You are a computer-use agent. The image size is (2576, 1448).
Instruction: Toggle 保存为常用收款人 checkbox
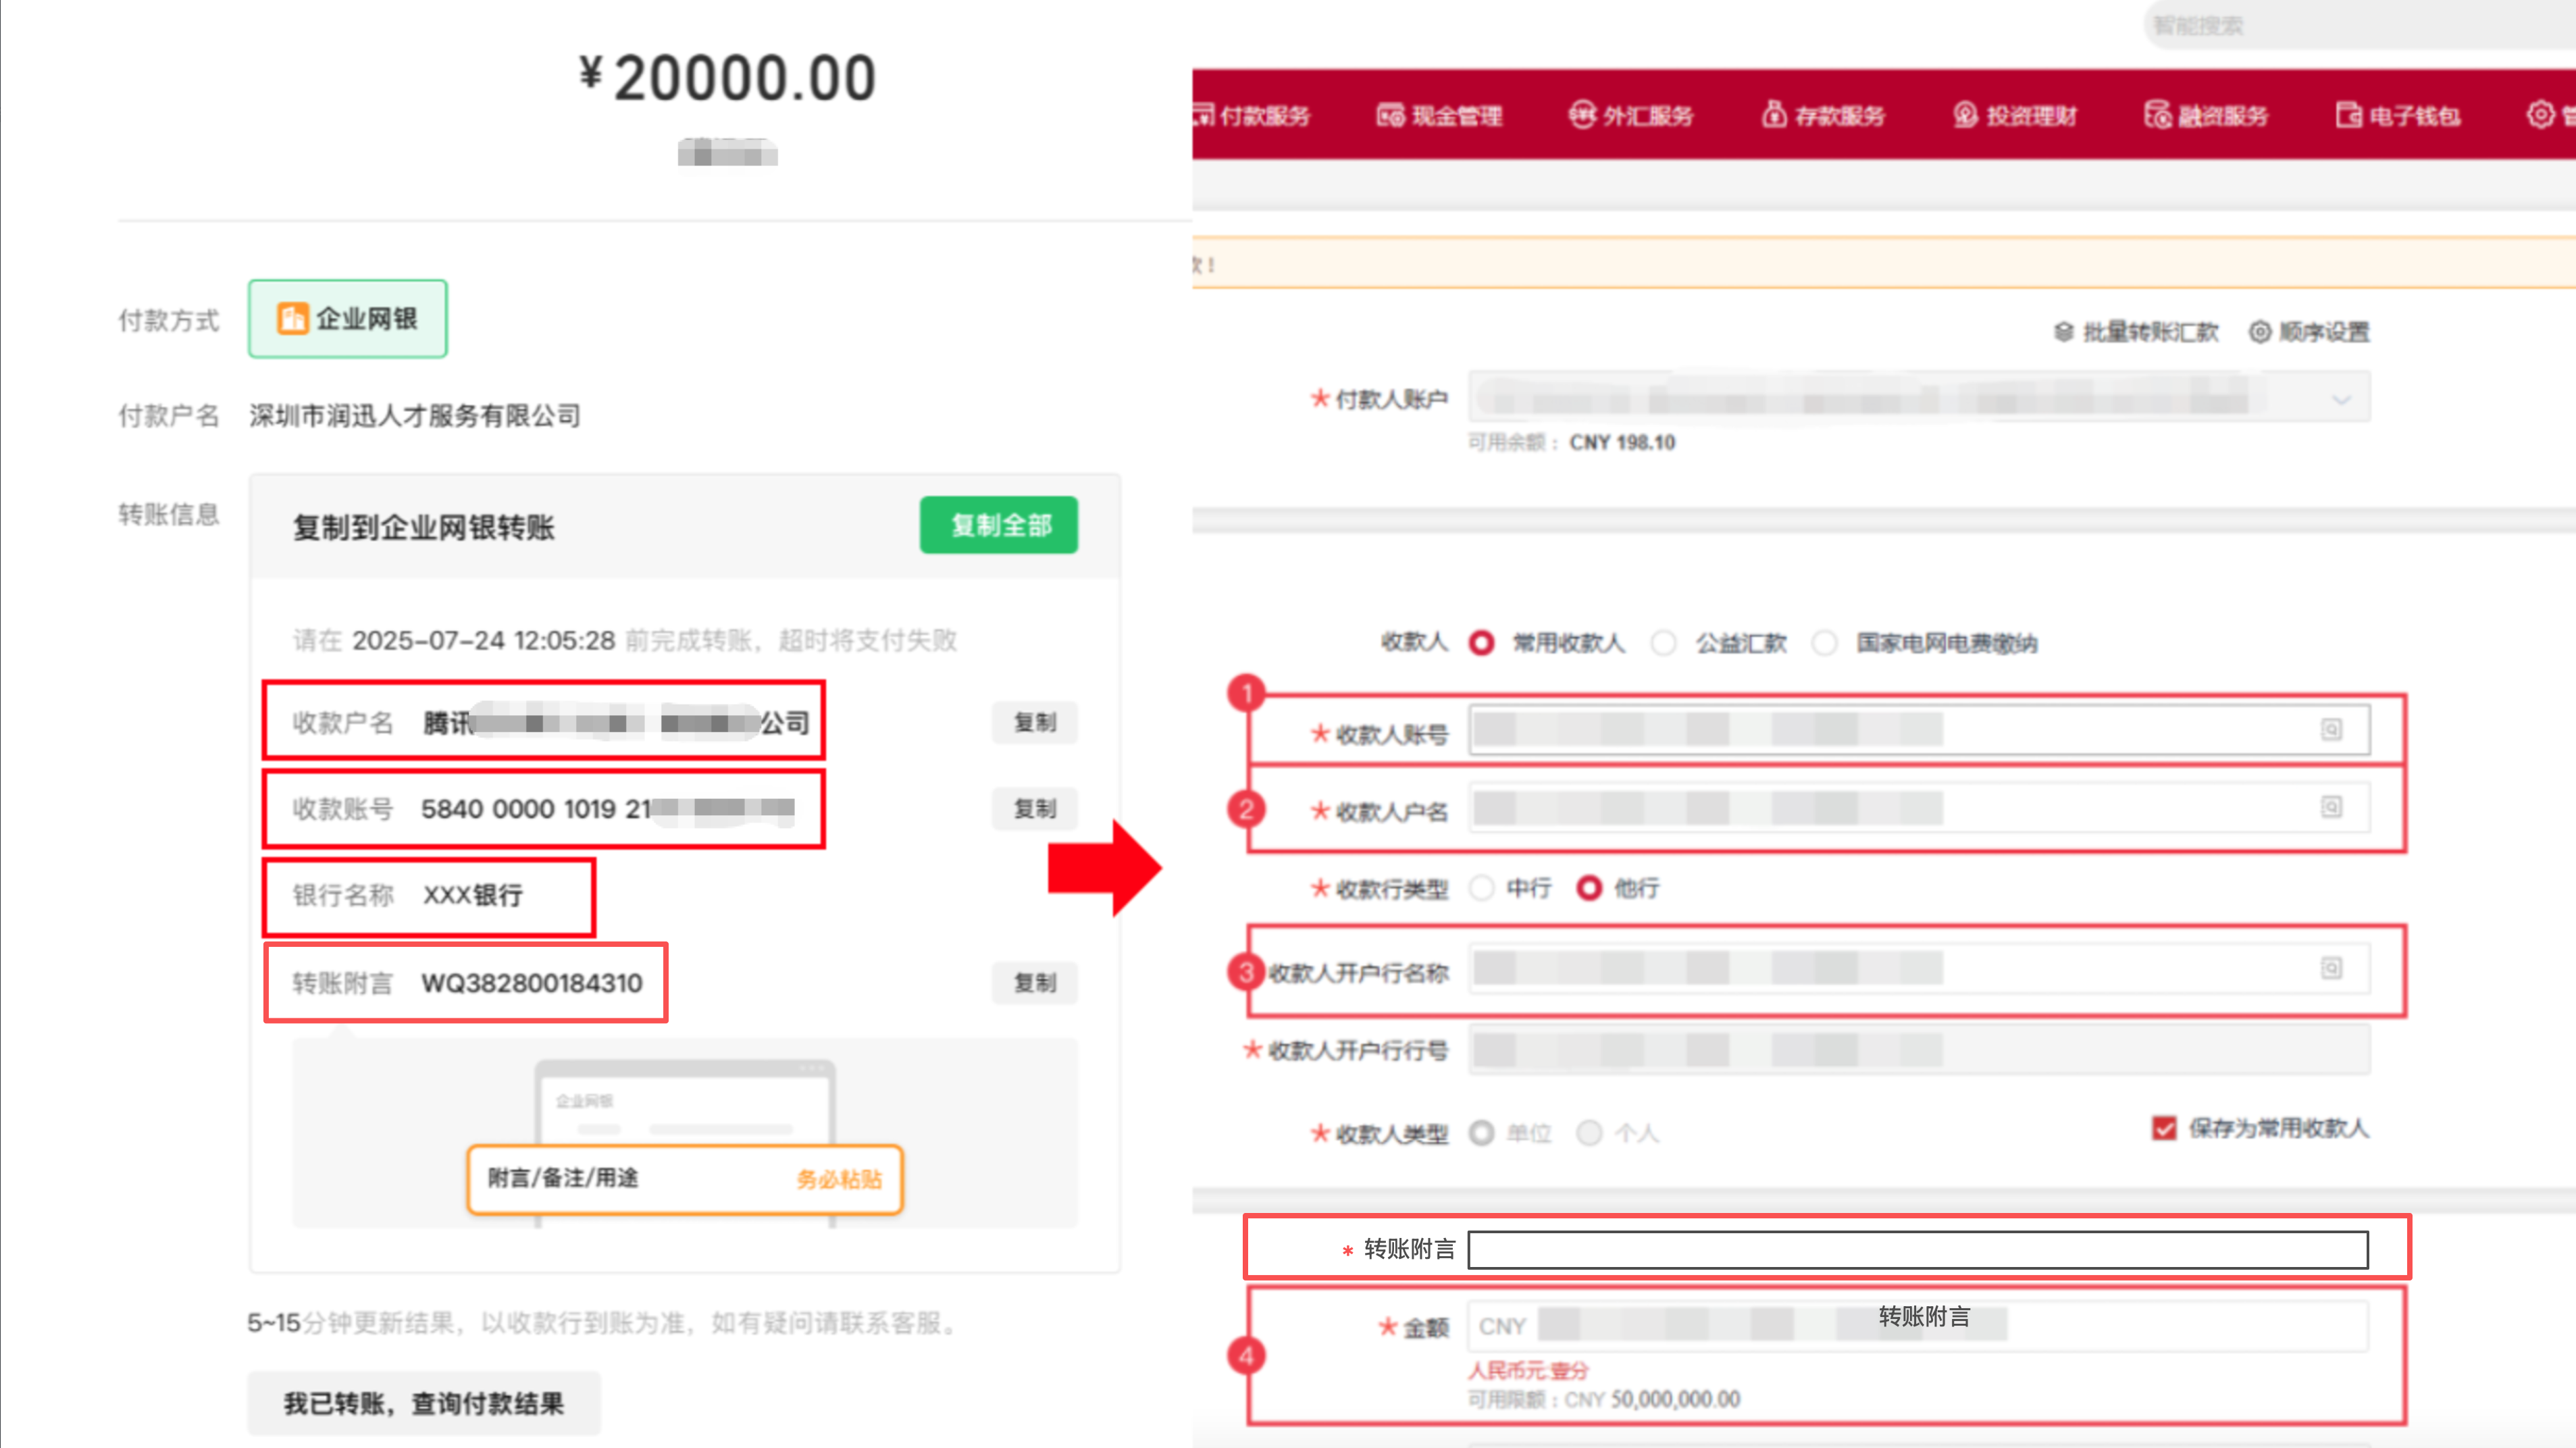point(2164,1129)
